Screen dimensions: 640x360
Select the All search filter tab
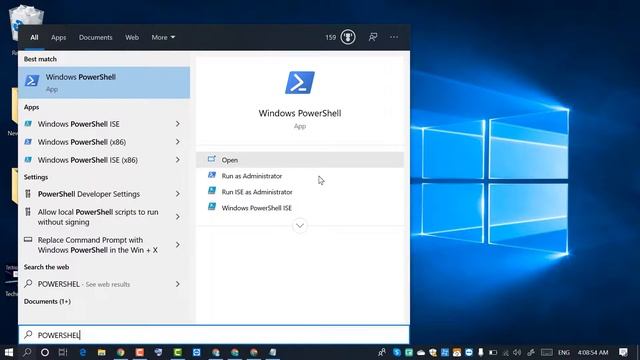click(34, 37)
